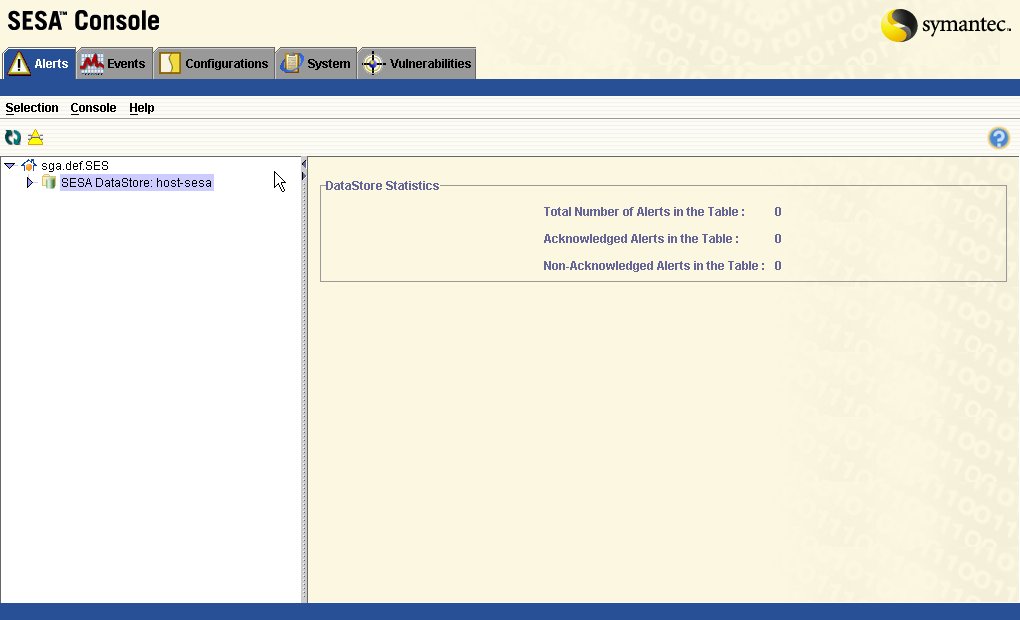Click the sga.def.SES domain house icon

coord(29,166)
